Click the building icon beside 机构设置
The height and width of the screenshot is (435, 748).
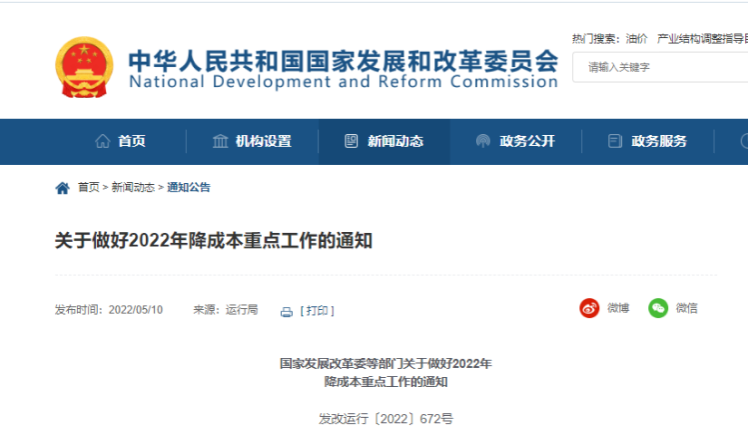pyautogui.click(x=220, y=141)
